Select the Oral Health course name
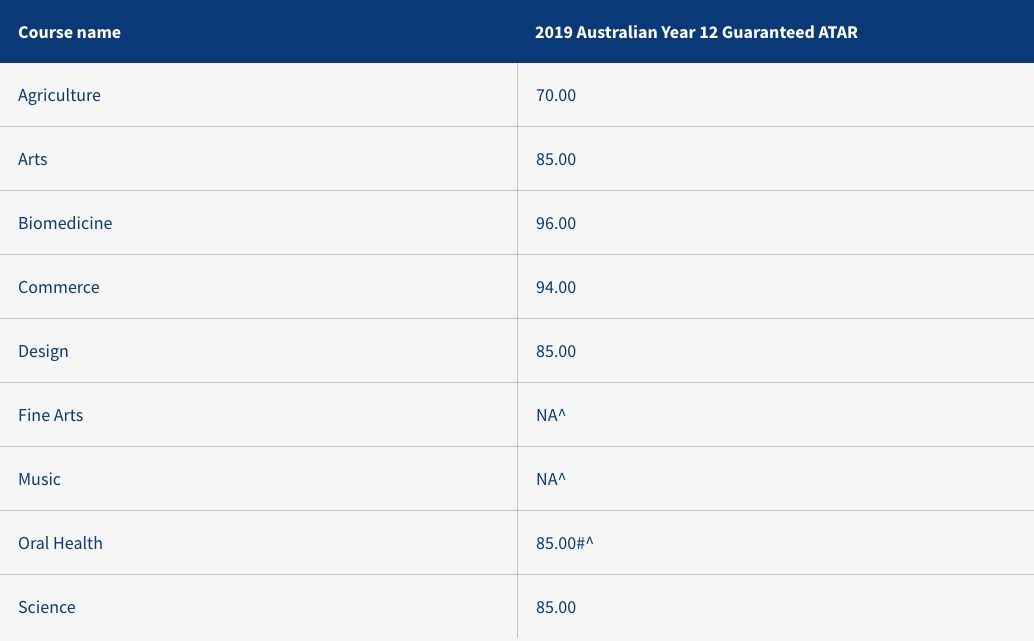1034x641 pixels. click(60, 543)
